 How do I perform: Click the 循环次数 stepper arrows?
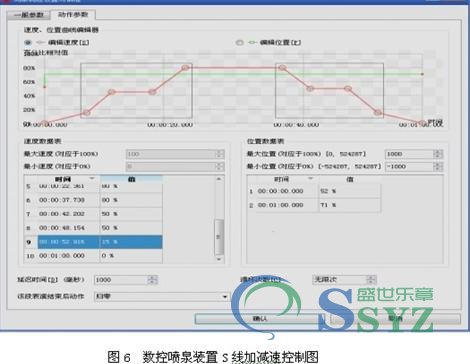[x=371, y=279]
